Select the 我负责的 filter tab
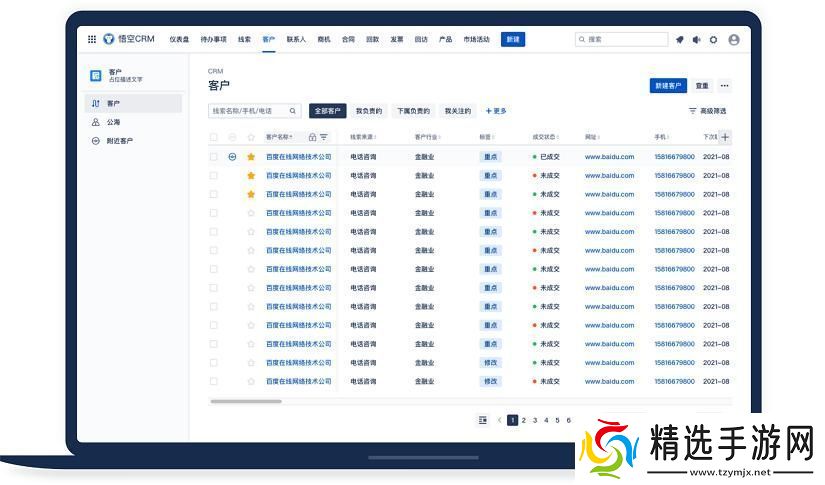825x485 pixels. [x=368, y=111]
